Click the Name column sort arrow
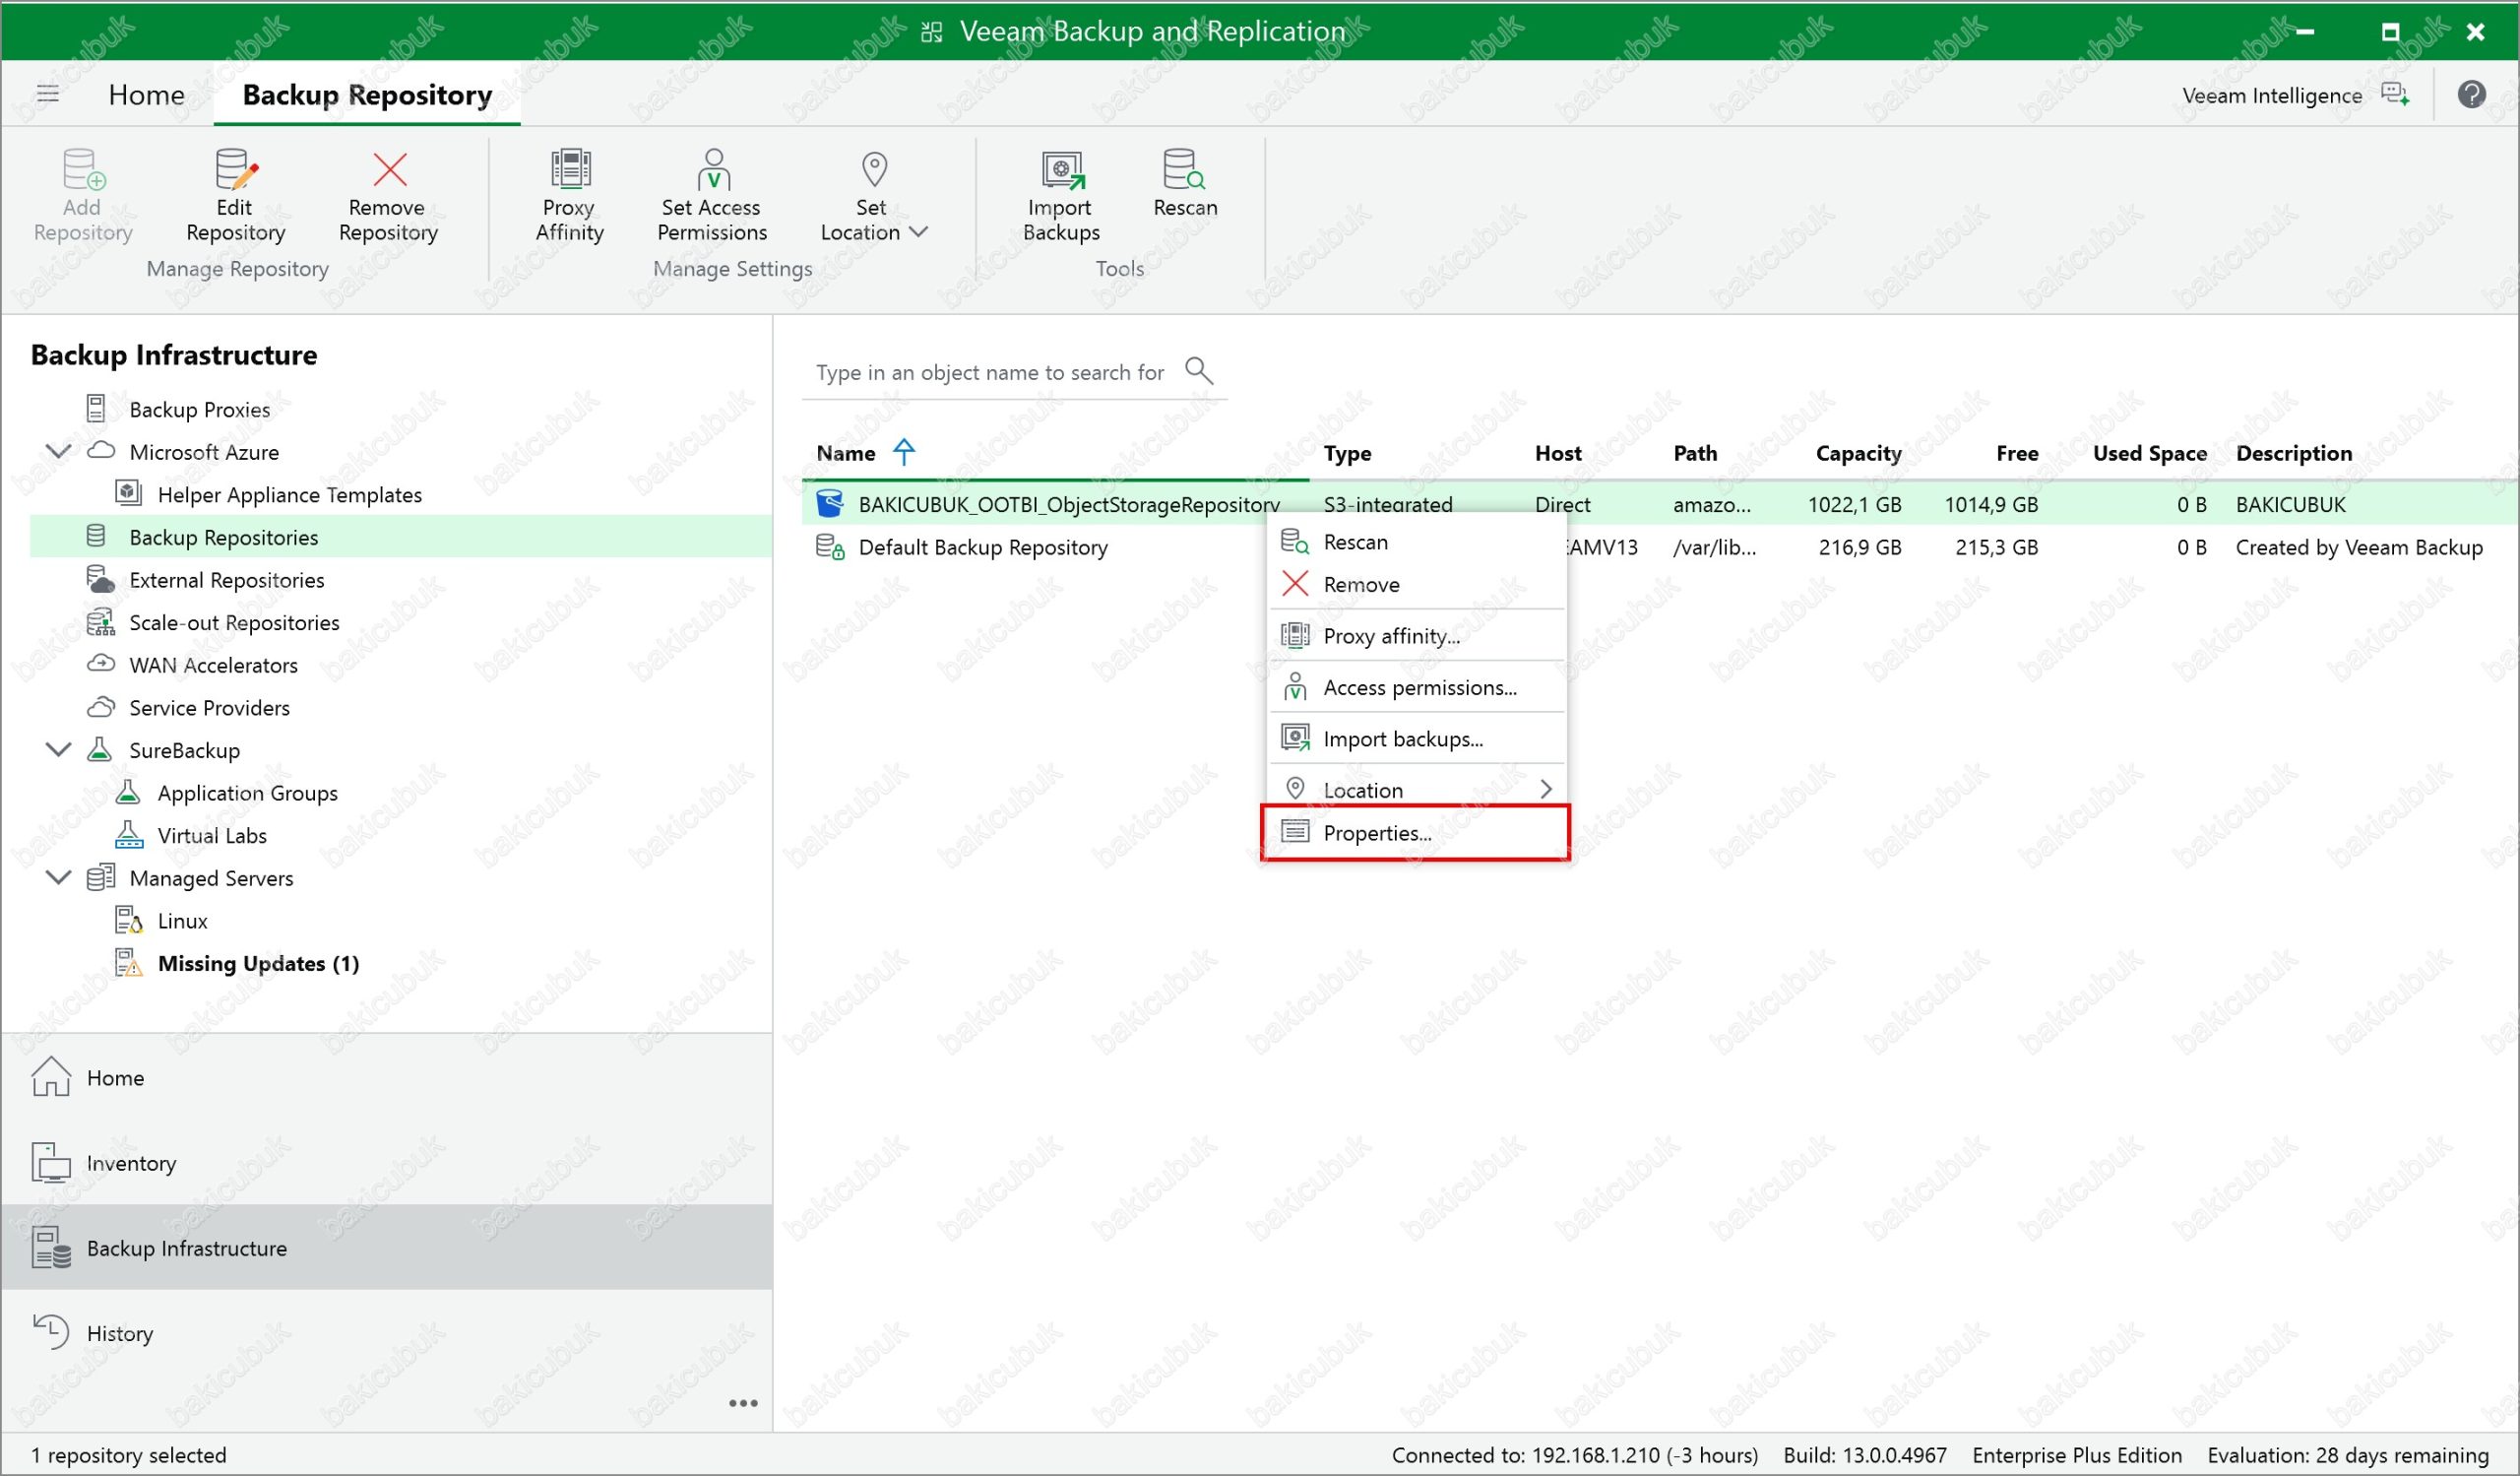The image size is (2520, 1476). [x=904, y=452]
